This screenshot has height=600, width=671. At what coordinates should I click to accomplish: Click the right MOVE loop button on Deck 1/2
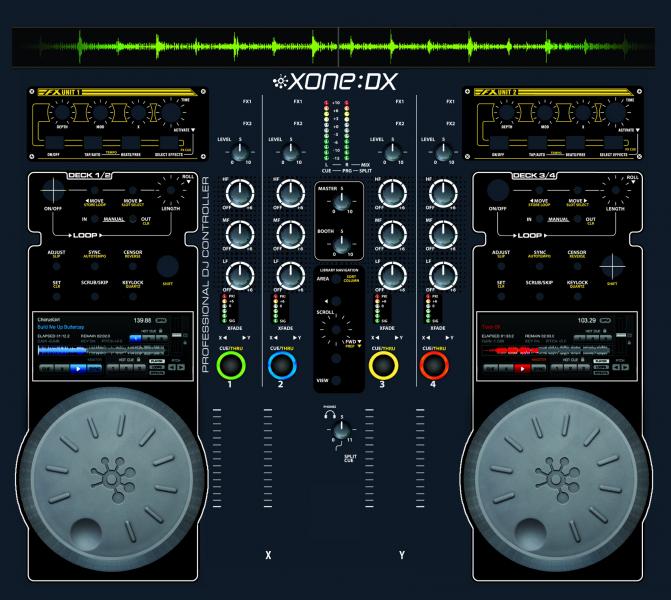133,190
